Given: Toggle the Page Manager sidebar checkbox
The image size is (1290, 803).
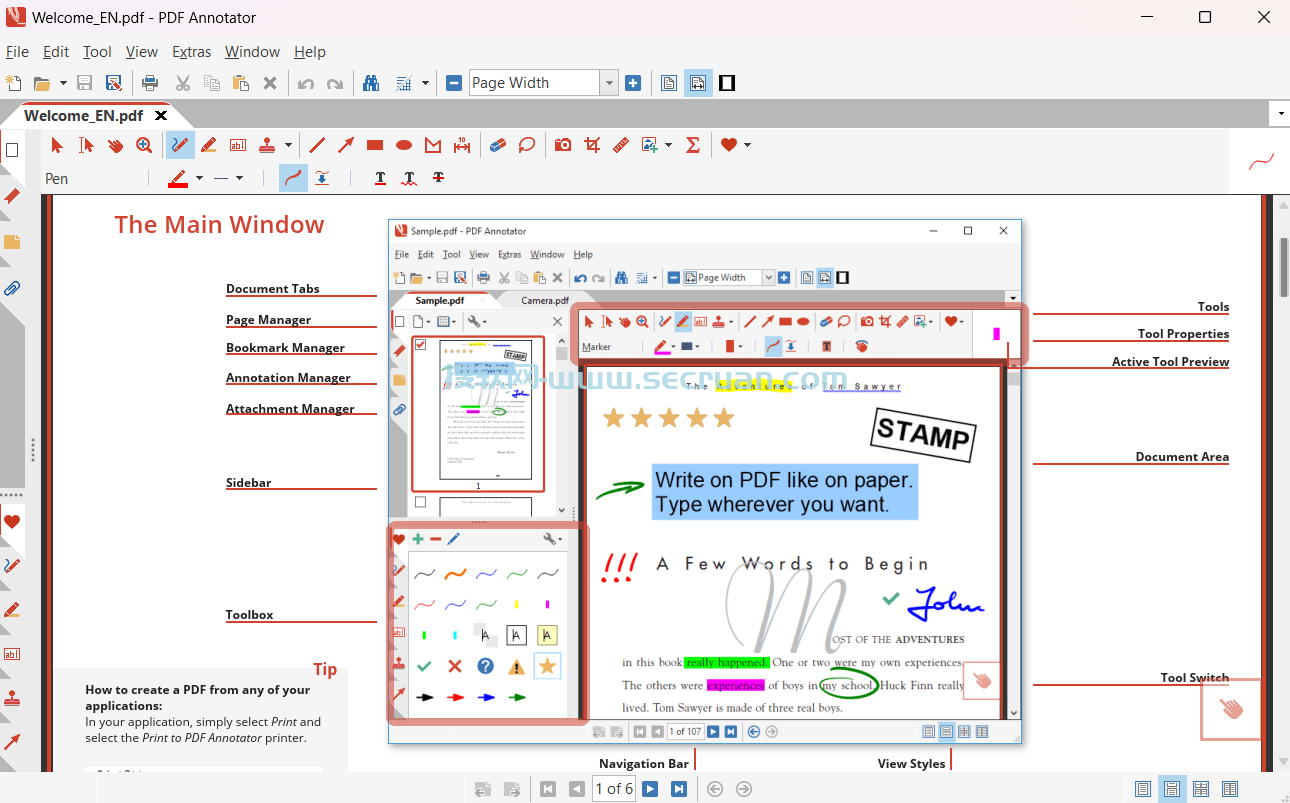Looking at the screenshot, I should click(12, 150).
